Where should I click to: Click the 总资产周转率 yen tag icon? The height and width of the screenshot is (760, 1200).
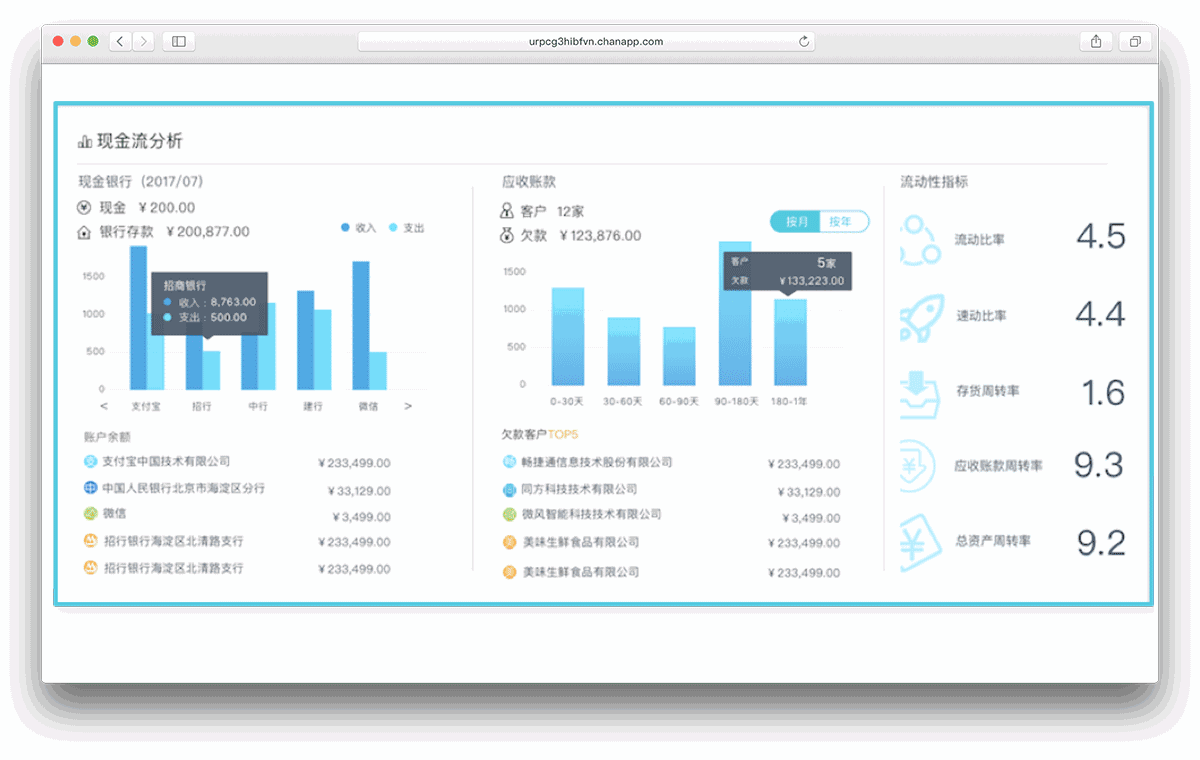(920, 542)
